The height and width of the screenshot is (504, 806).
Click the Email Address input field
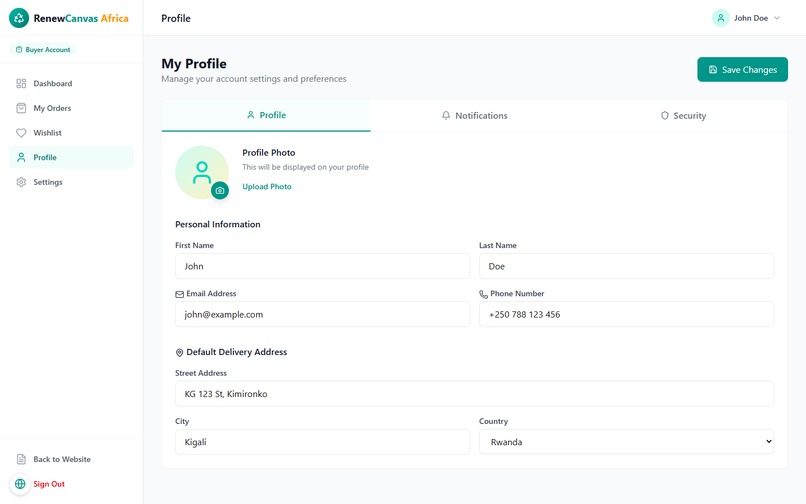pos(322,314)
